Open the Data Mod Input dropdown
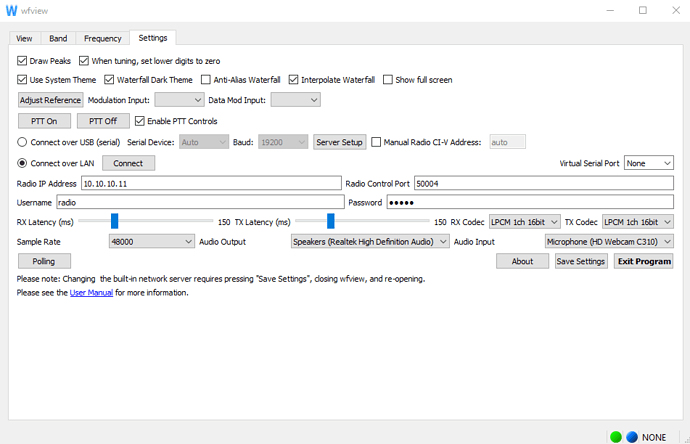This screenshot has width=690, height=444. click(295, 100)
